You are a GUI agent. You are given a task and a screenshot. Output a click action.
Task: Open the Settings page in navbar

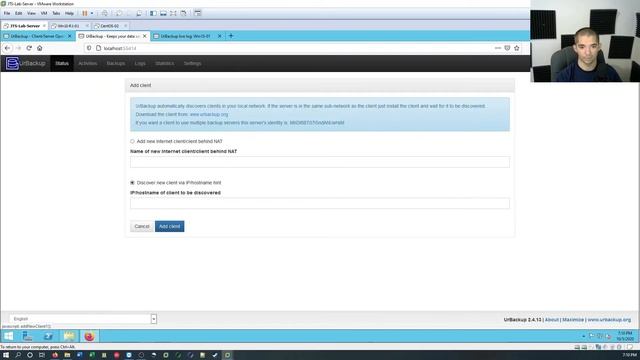192,63
